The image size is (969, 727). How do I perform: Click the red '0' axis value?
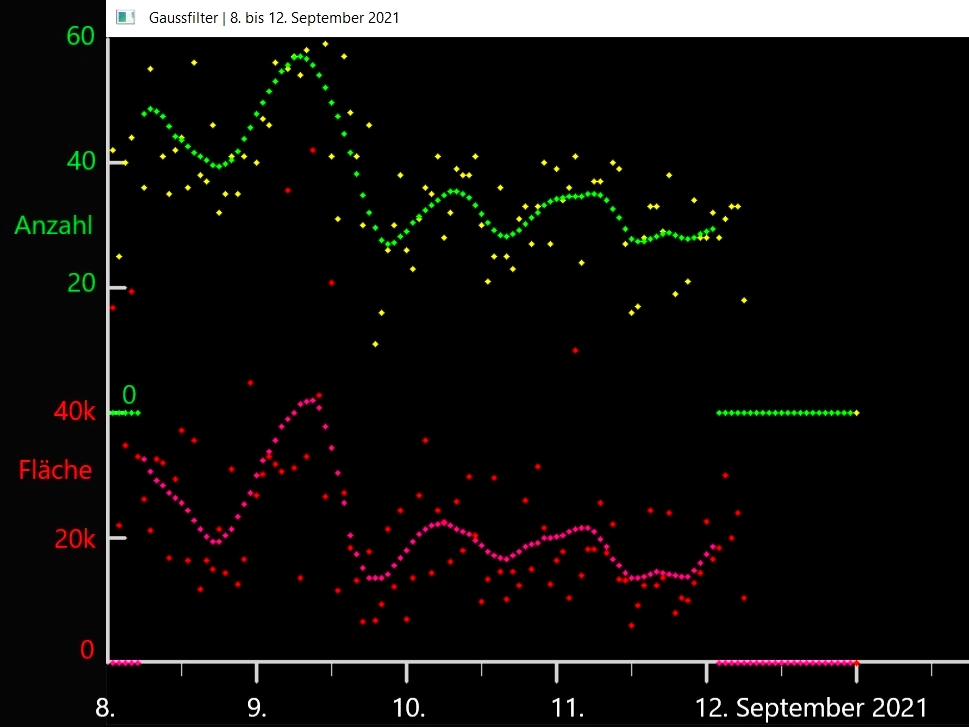pos(87,650)
